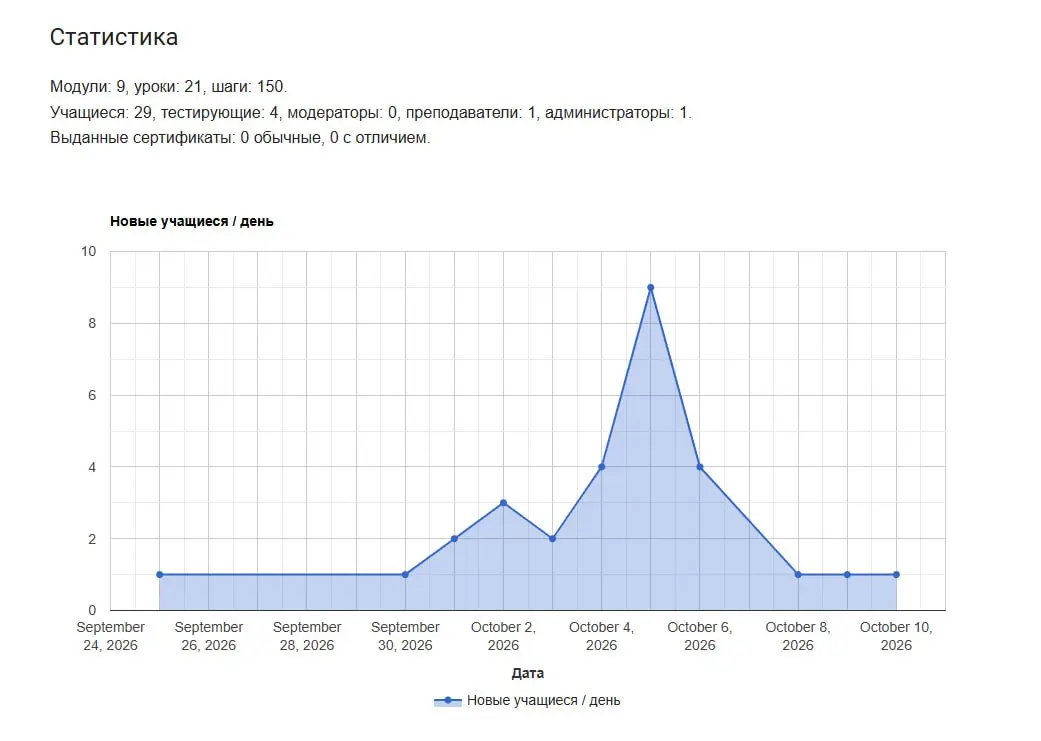Click the 'September 28, 2026' axis label

307,636
